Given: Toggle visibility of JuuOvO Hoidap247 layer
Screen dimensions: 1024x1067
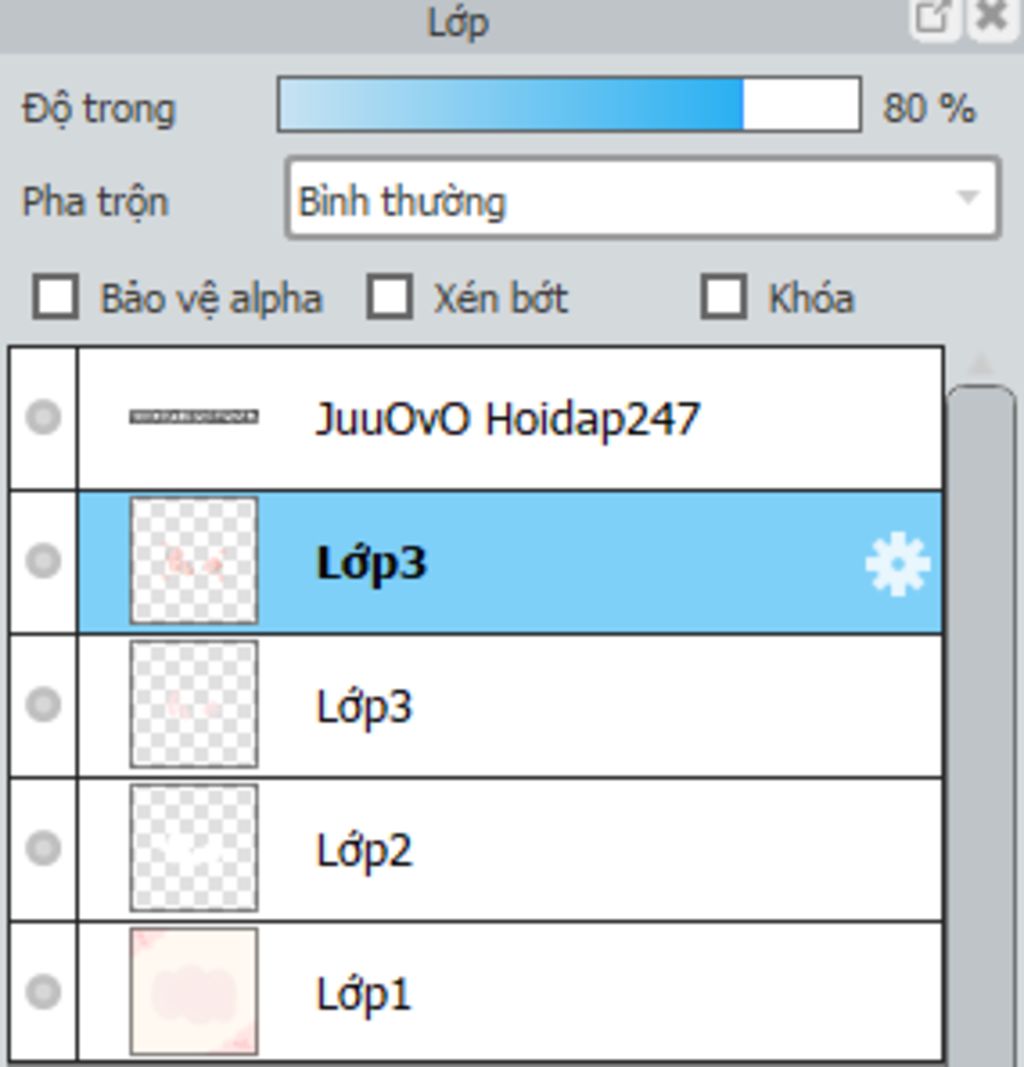Looking at the screenshot, I should pos(43,418).
